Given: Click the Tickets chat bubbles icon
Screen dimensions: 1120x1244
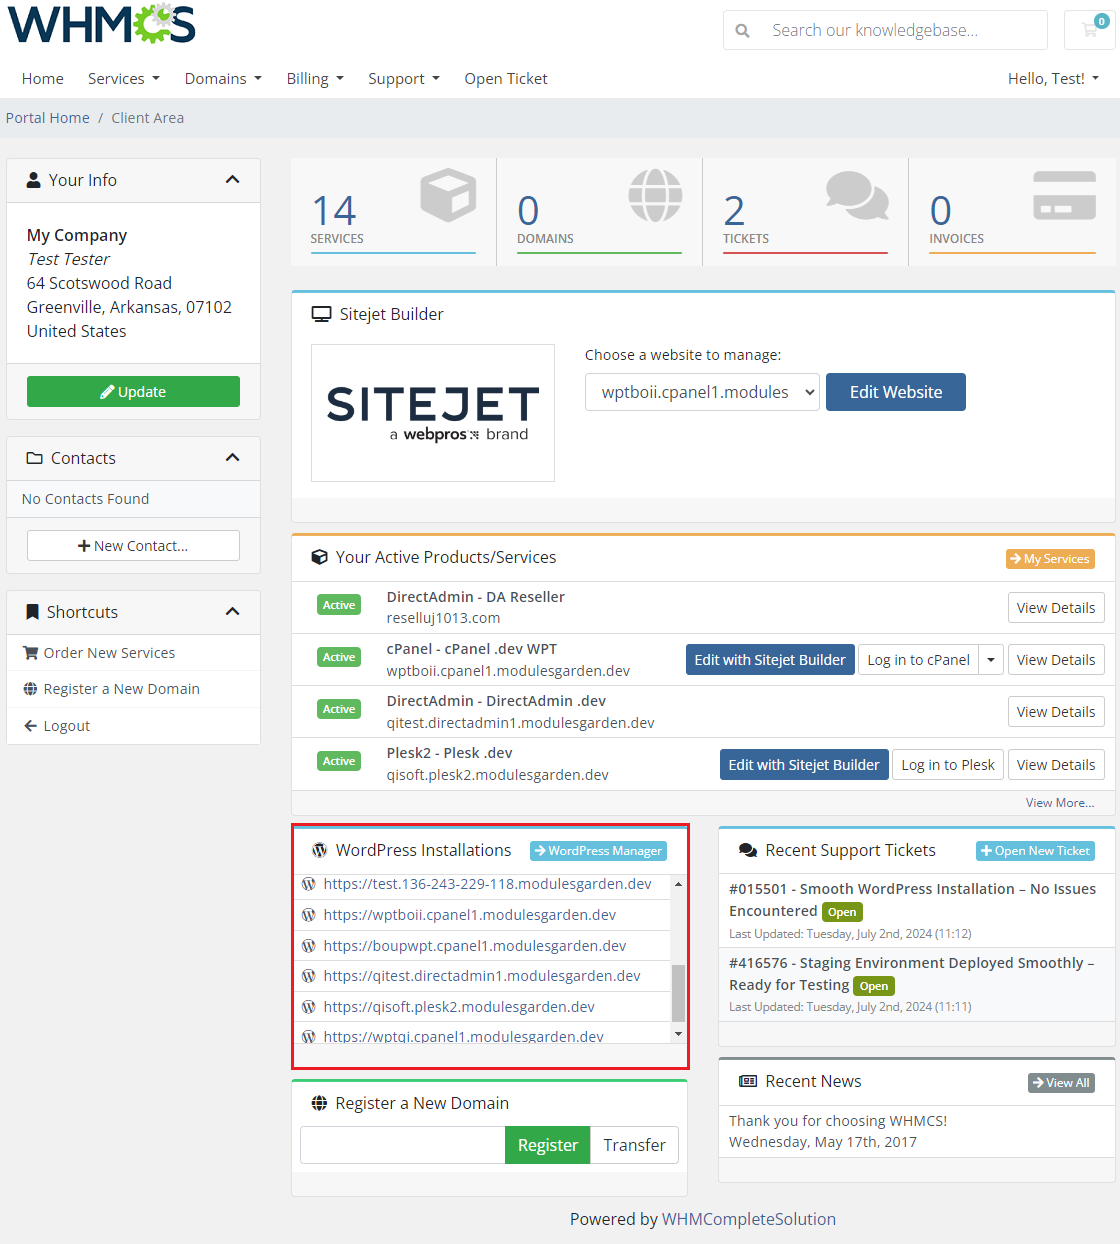Looking at the screenshot, I should [857, 195].
